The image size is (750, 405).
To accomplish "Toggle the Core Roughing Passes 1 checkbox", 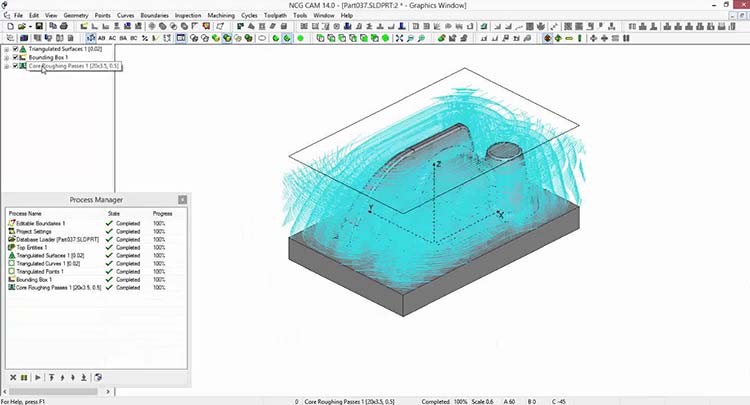I will 15,66.
